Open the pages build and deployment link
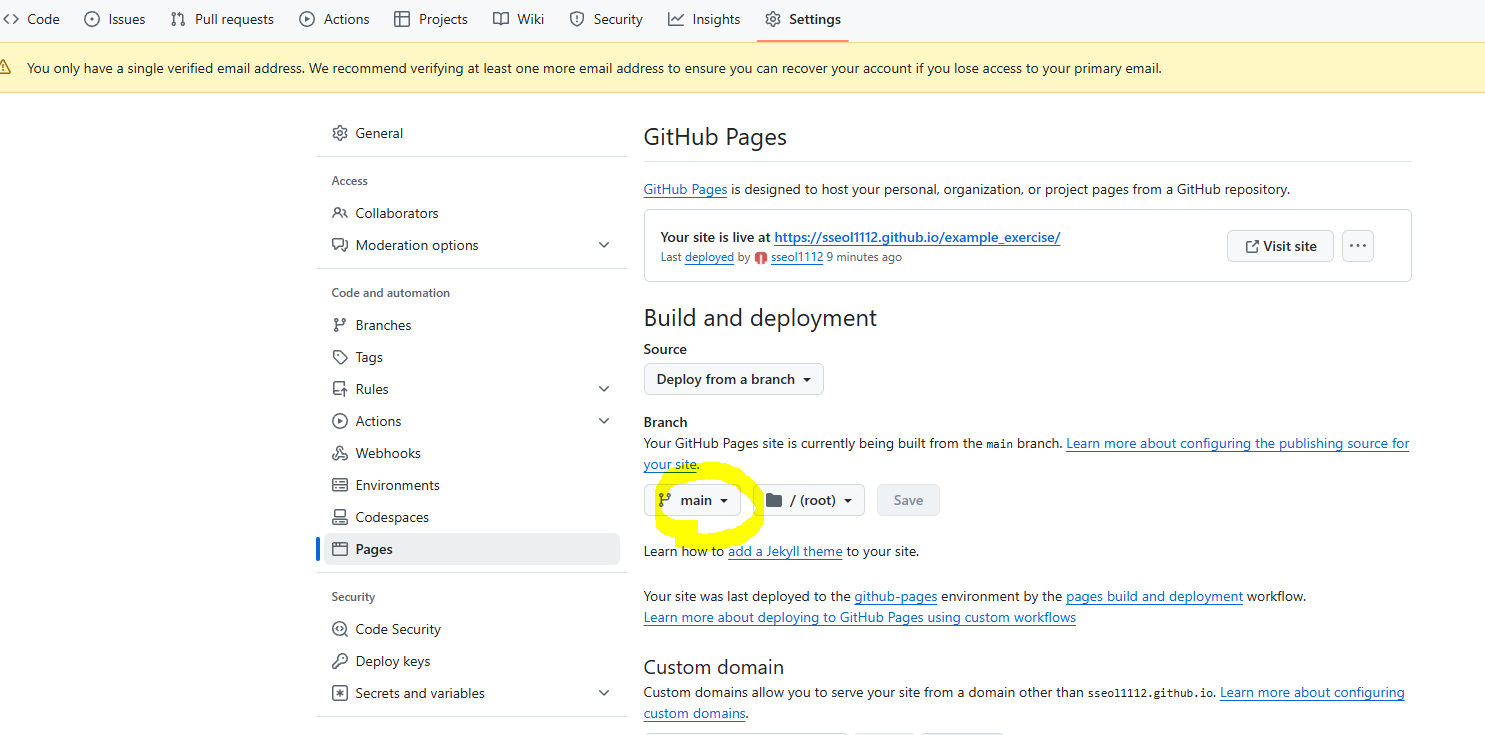 click(1154, 596)
